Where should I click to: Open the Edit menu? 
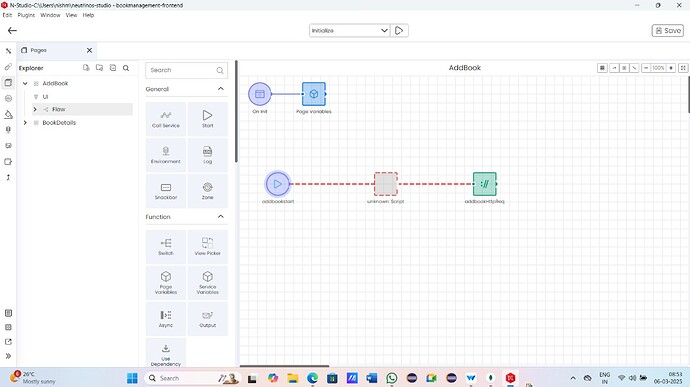pyautogui.click(x=7, y=15)
